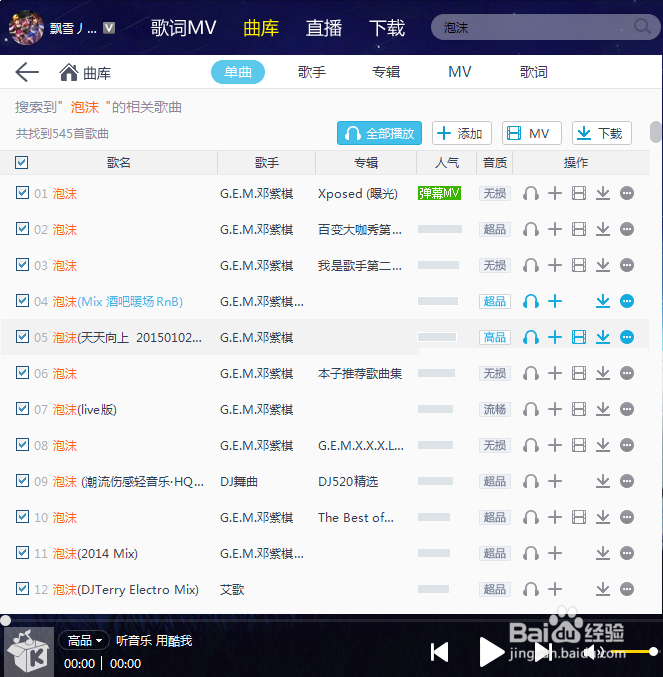Open more options for song 06
The image size is (663, 677).
pyautogui.click(x=627, y=373)
